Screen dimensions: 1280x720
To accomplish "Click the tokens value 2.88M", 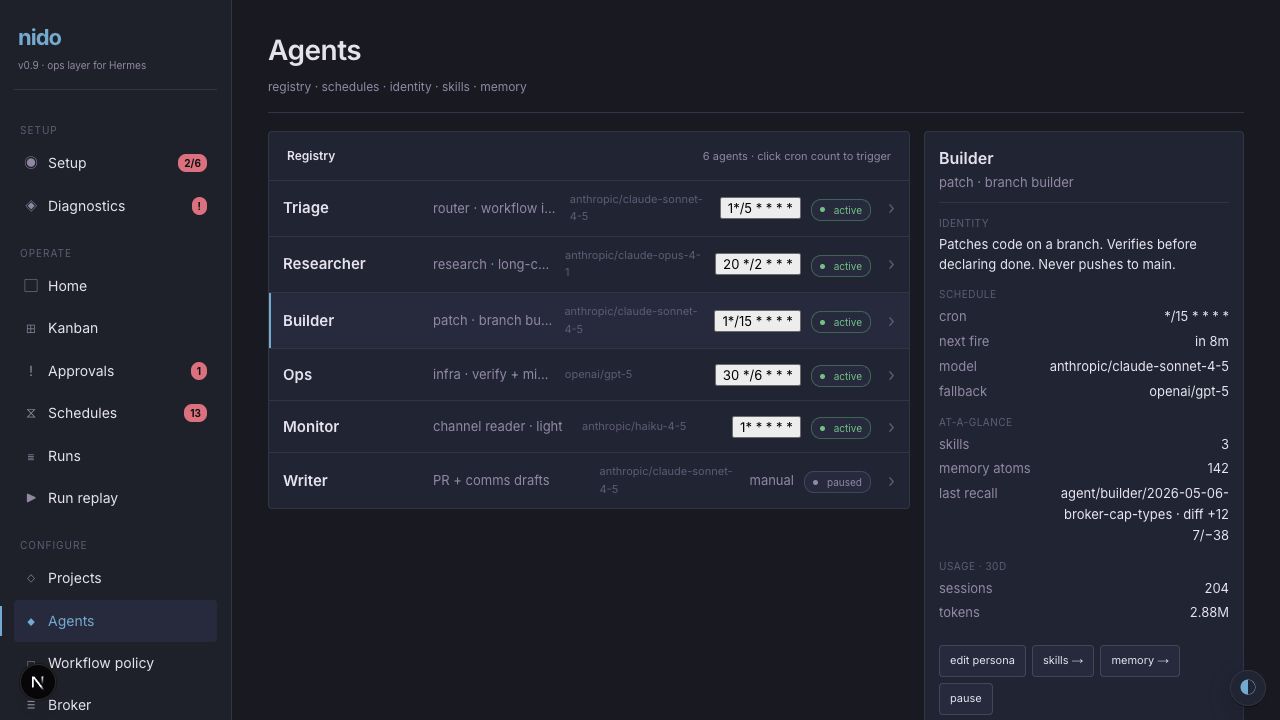I will [x=1209, y=612].
